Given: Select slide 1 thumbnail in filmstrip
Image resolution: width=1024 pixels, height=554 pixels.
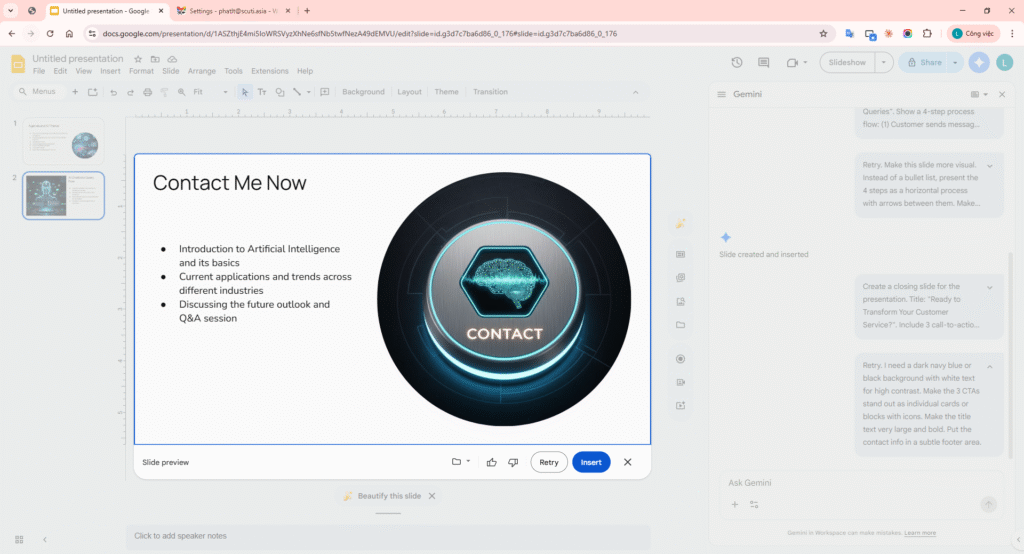Looking at the screenshot, I should point(63,141).
